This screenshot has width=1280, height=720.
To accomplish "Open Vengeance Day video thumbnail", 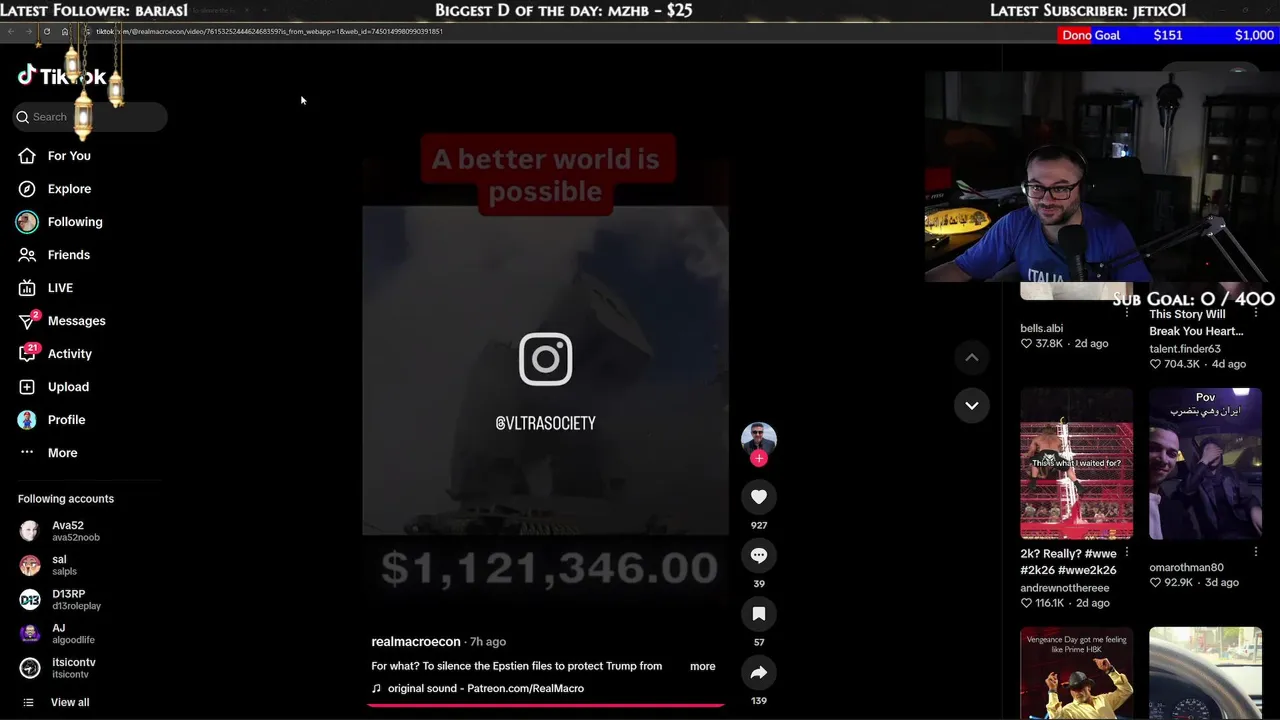I will tap(1077, 673).
